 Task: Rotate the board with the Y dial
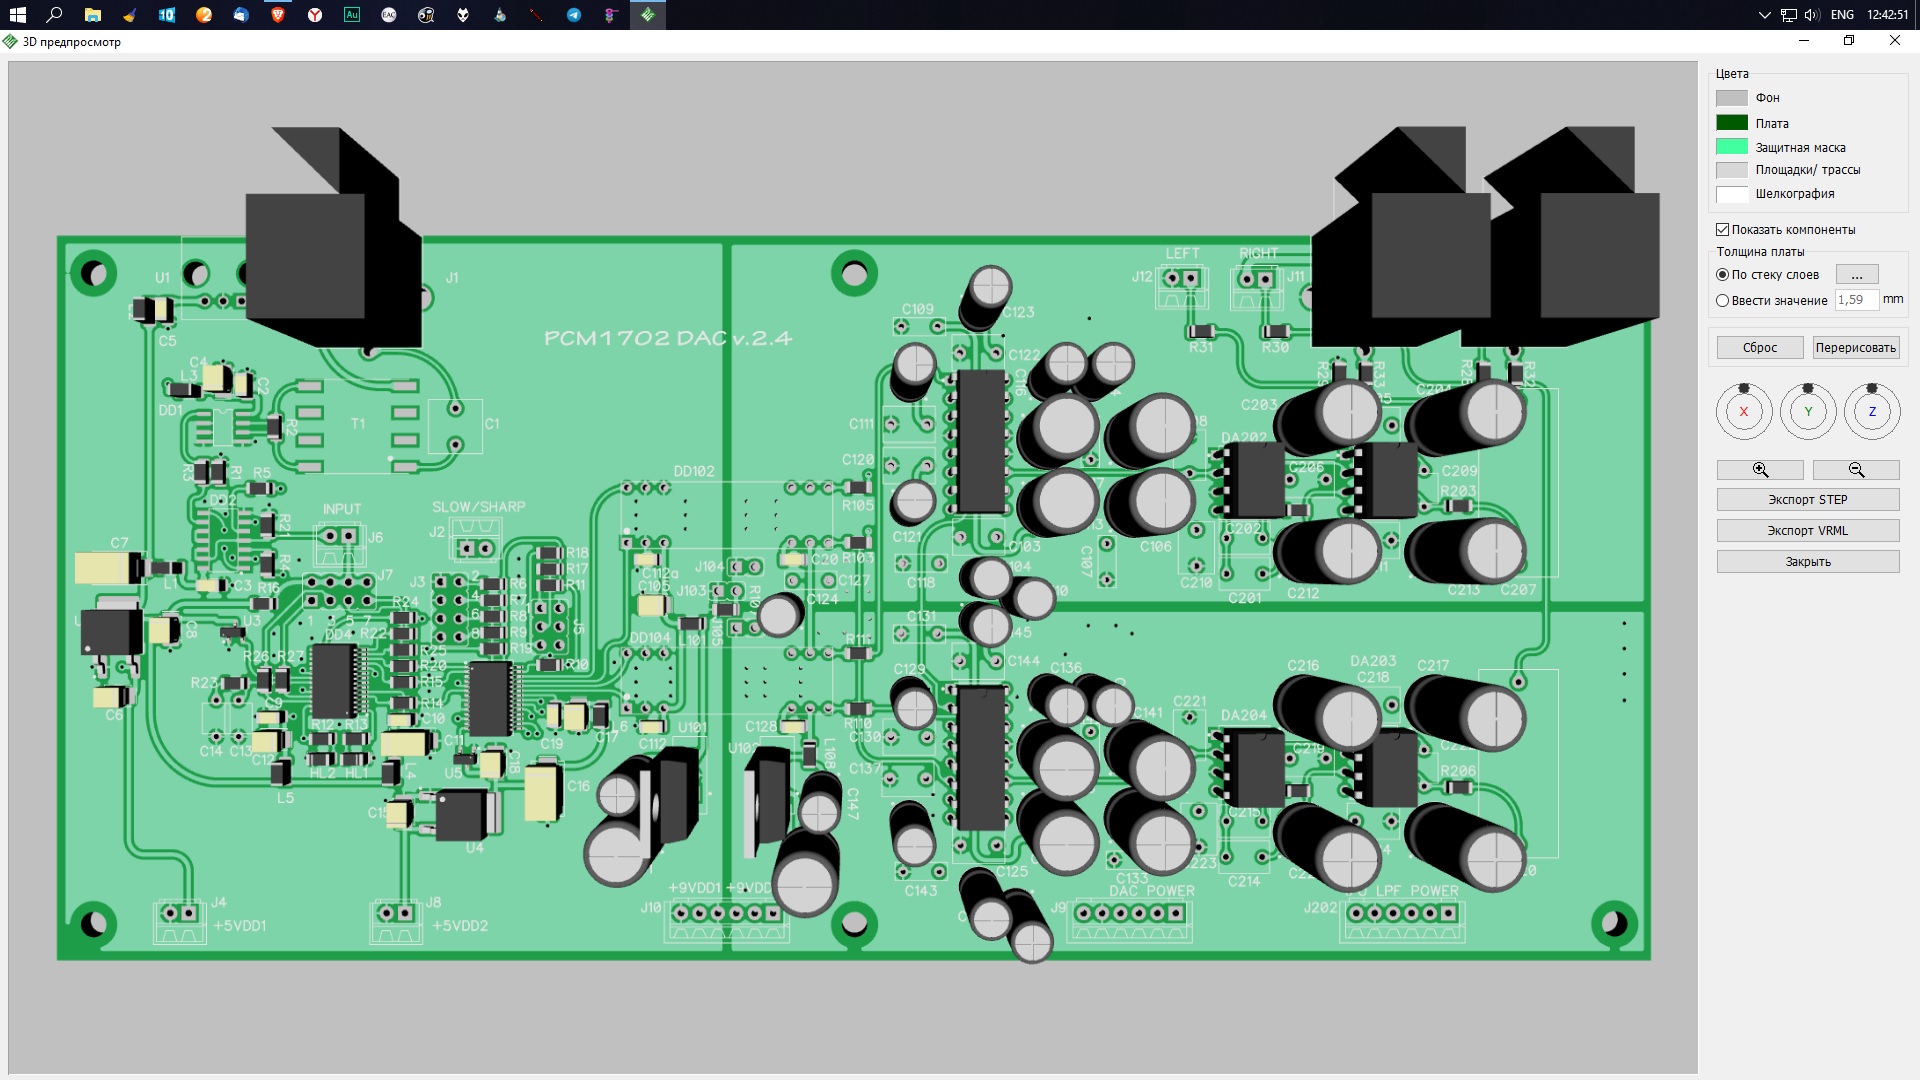tap(1808, 411)
